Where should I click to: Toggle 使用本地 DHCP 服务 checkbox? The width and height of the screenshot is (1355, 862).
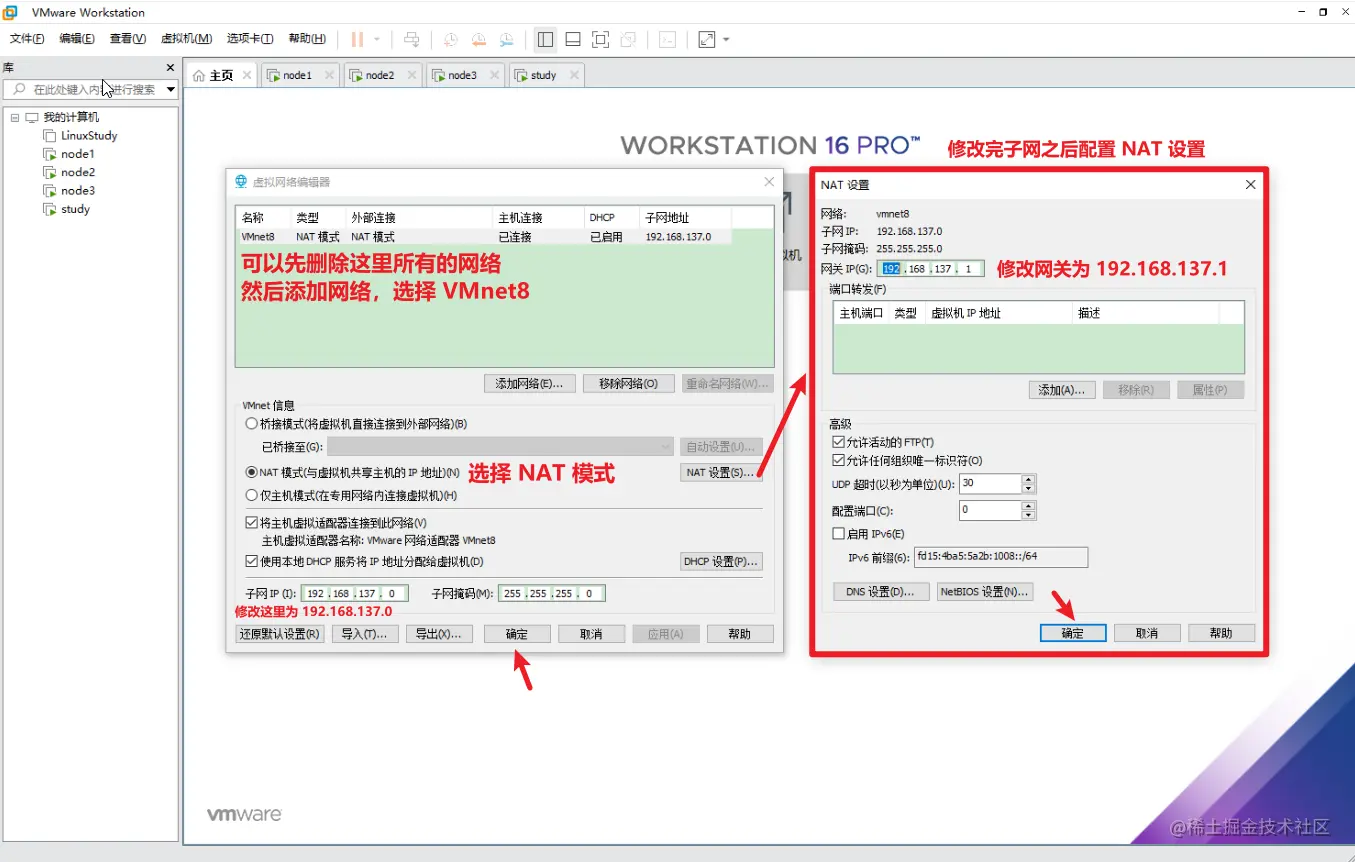click(x=251, y=562)
